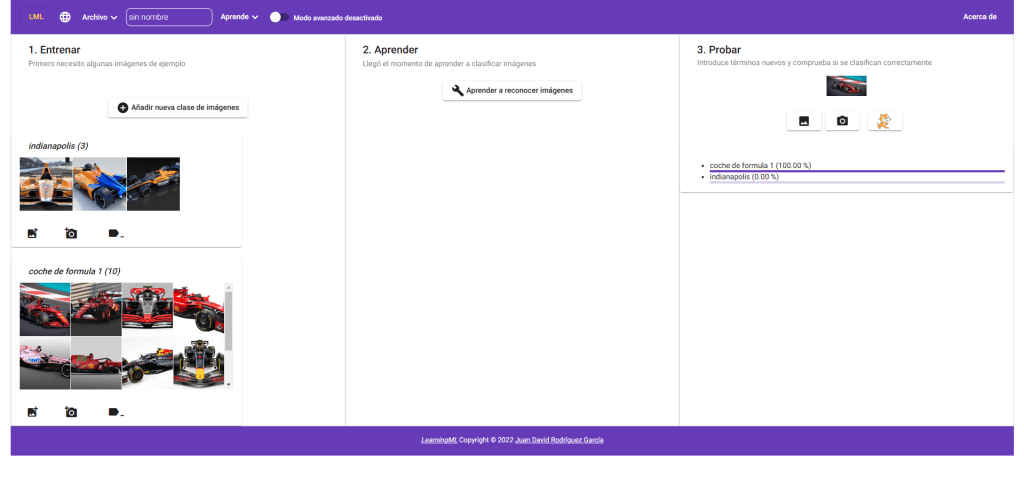
Task: Expand the Archivo dropdown menu
Action: point(99,17)
